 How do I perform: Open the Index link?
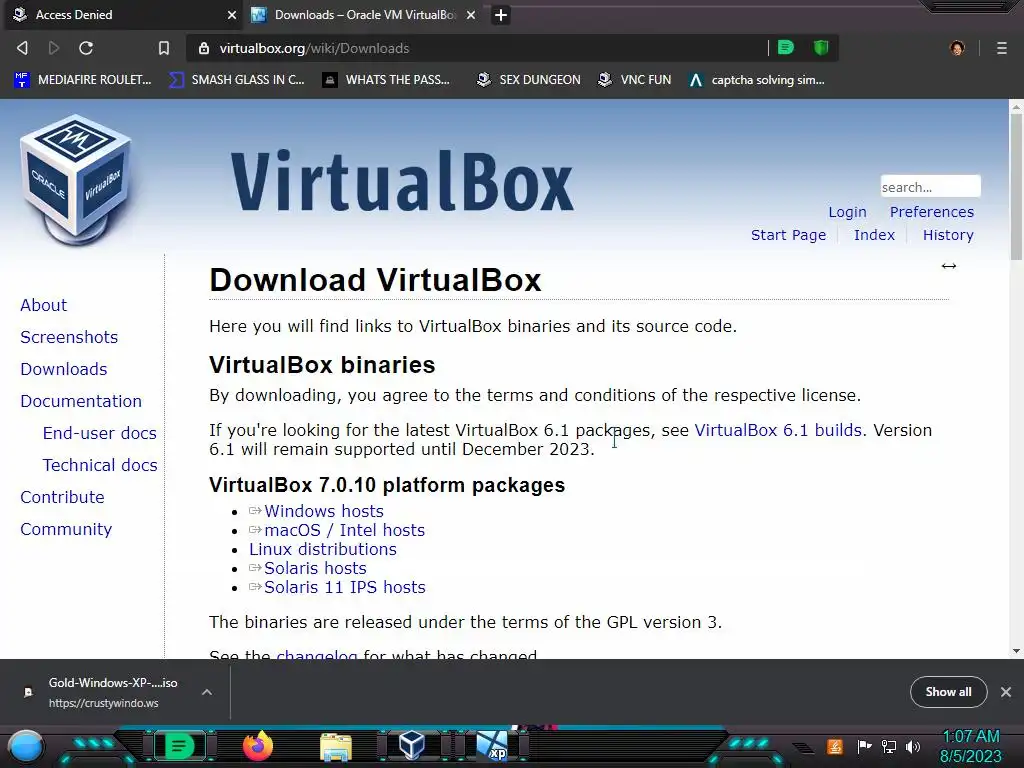pyautogui.click(x=874, y=235)
